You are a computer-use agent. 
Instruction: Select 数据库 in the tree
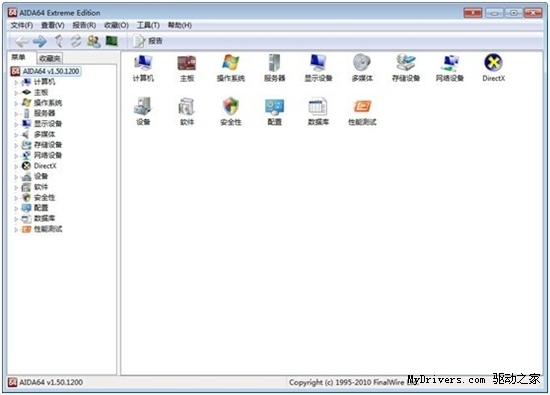click(x=44, y=219)
